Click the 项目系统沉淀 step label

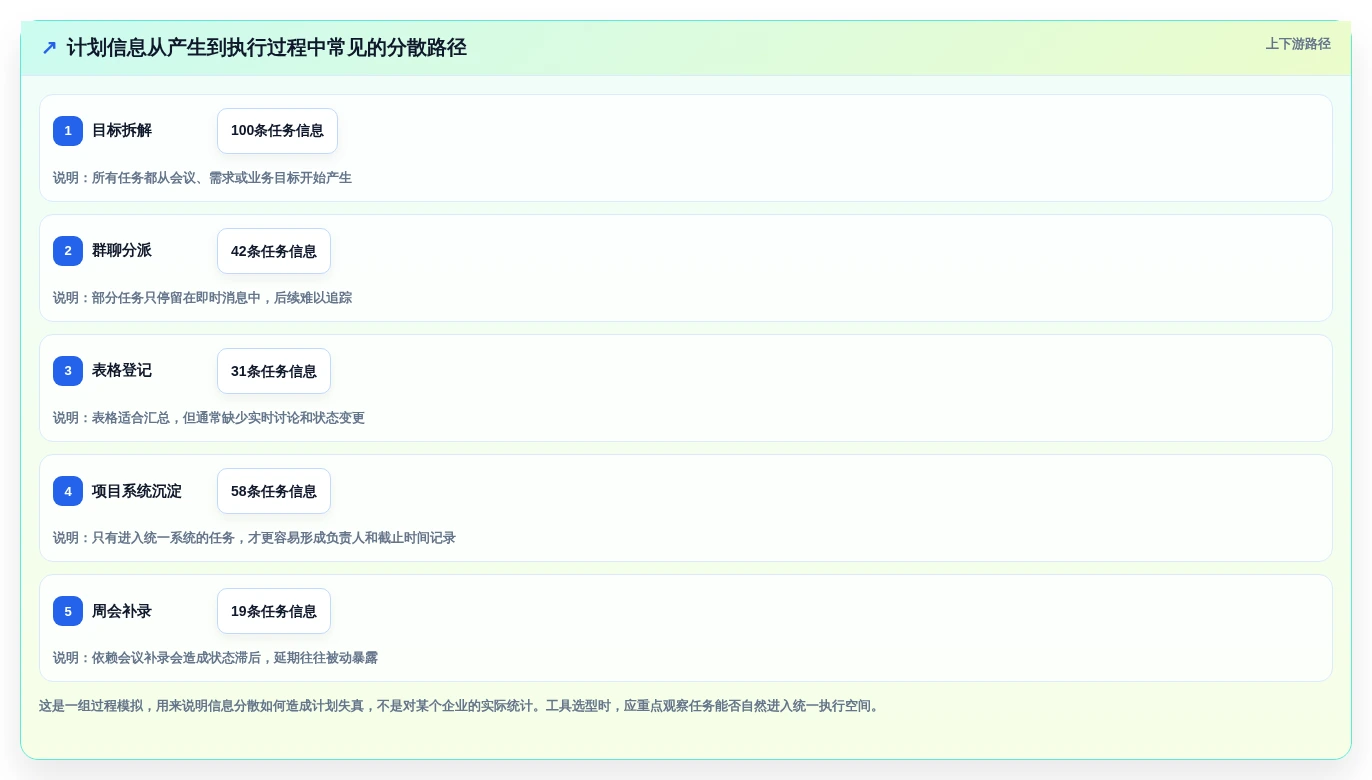[137, 491]
